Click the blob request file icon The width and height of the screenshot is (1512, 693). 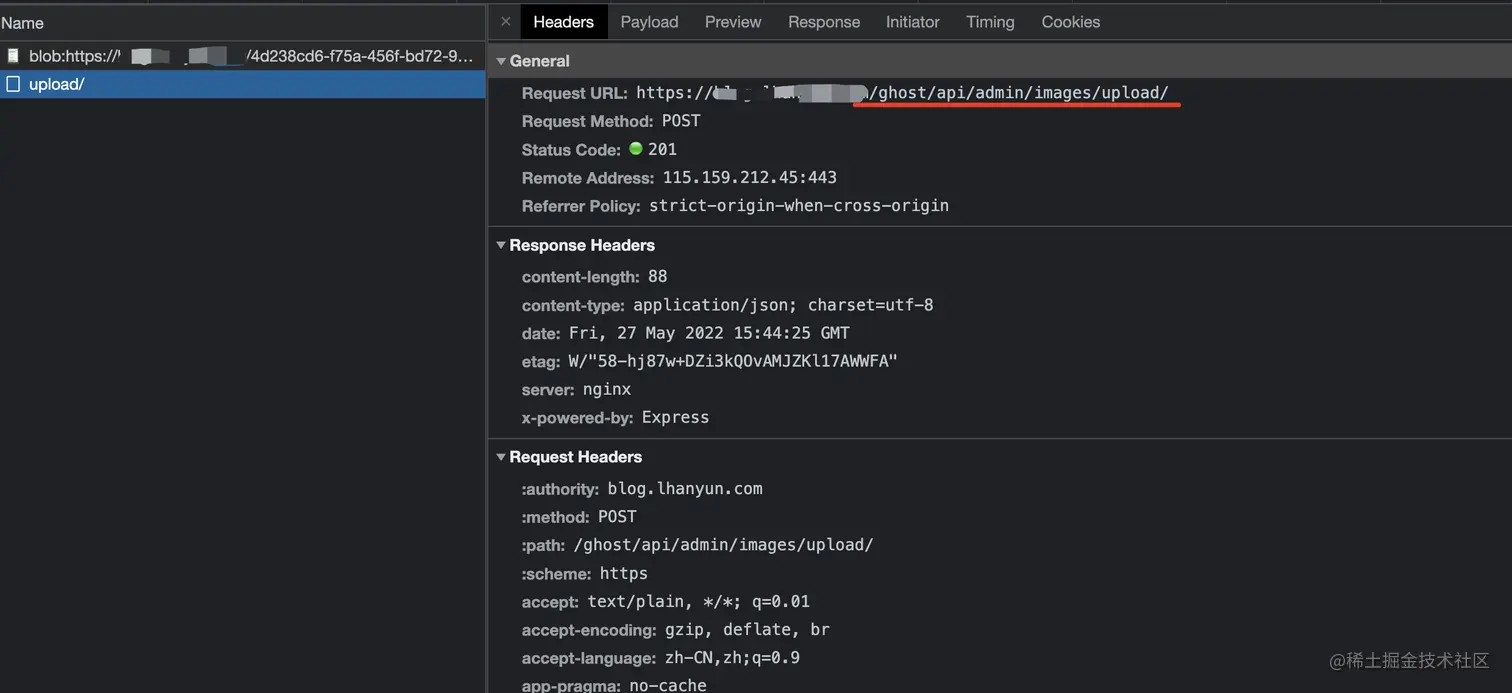click(13, 56)
